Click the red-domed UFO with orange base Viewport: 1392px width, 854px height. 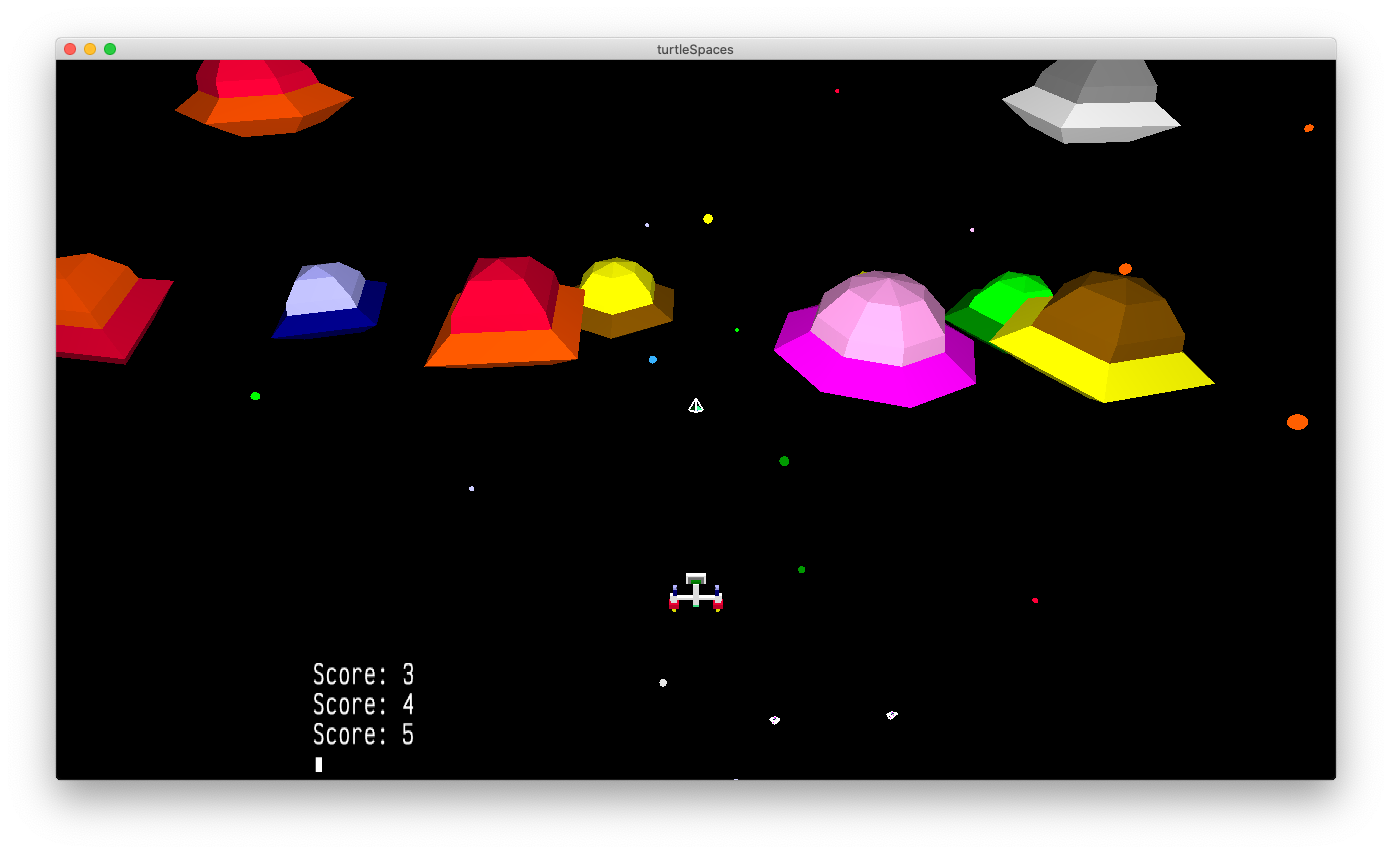(505, 313)
